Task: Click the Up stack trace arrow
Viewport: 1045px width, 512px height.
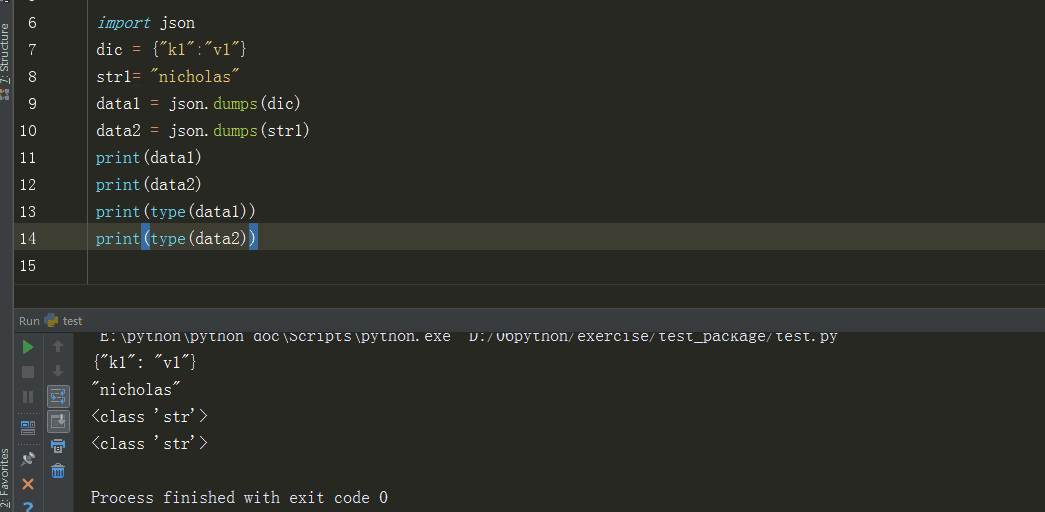Action: (x=58, y=347)
